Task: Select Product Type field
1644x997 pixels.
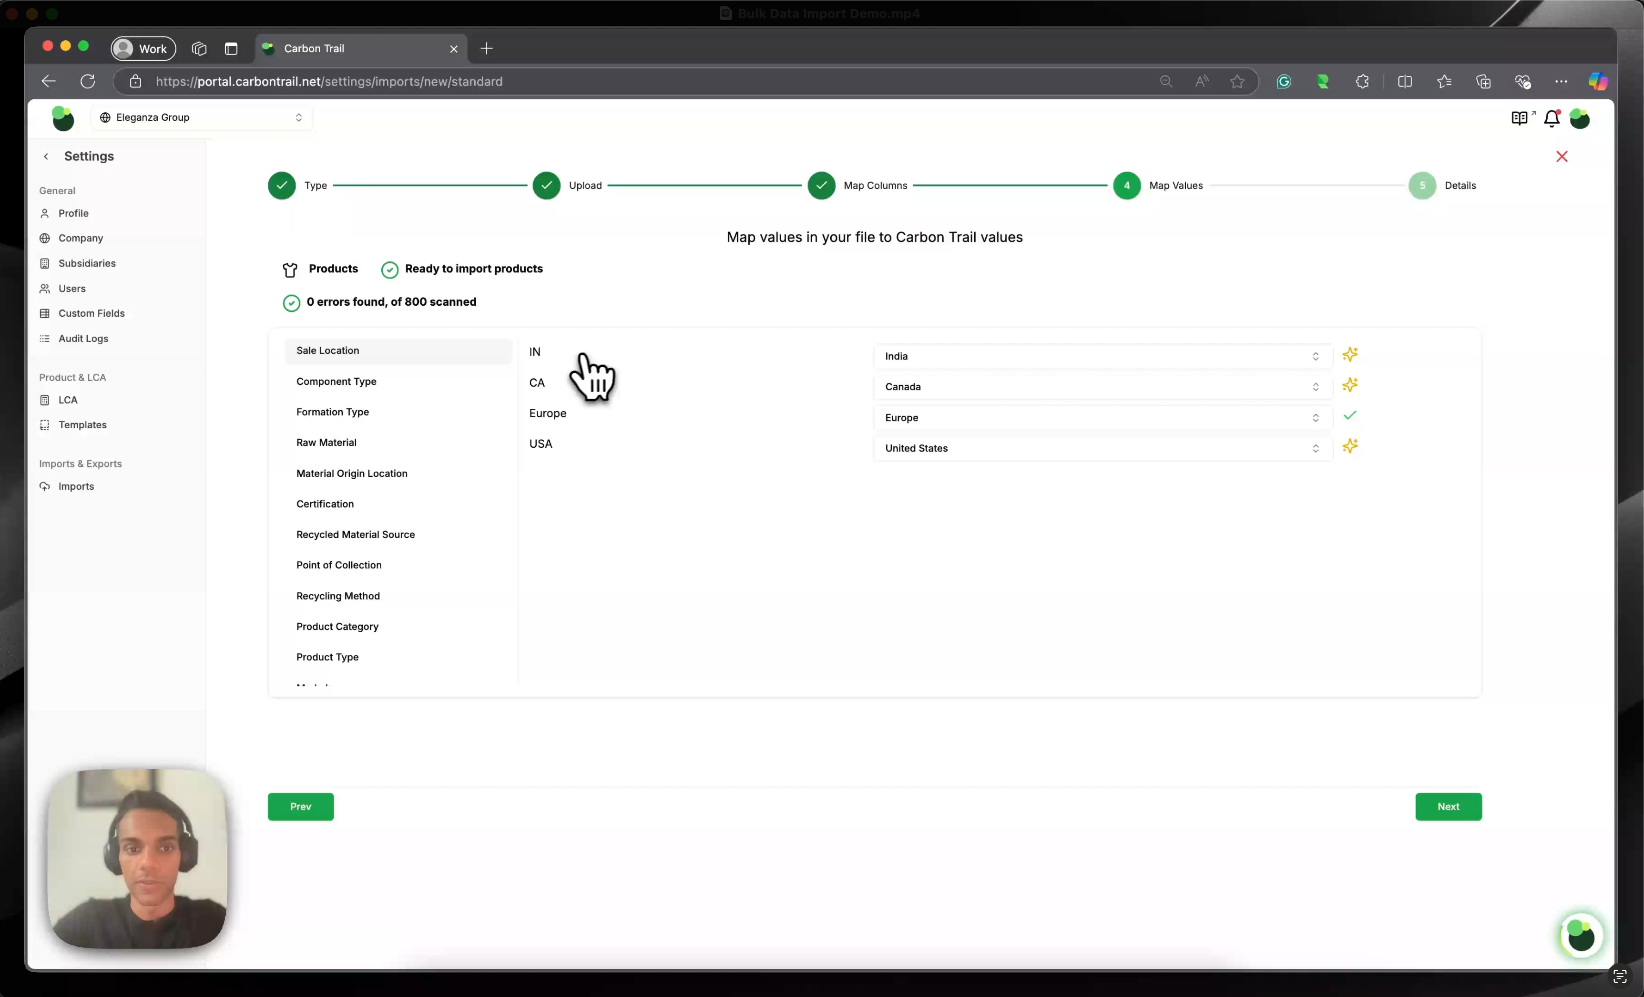Action: click(398, 657)
